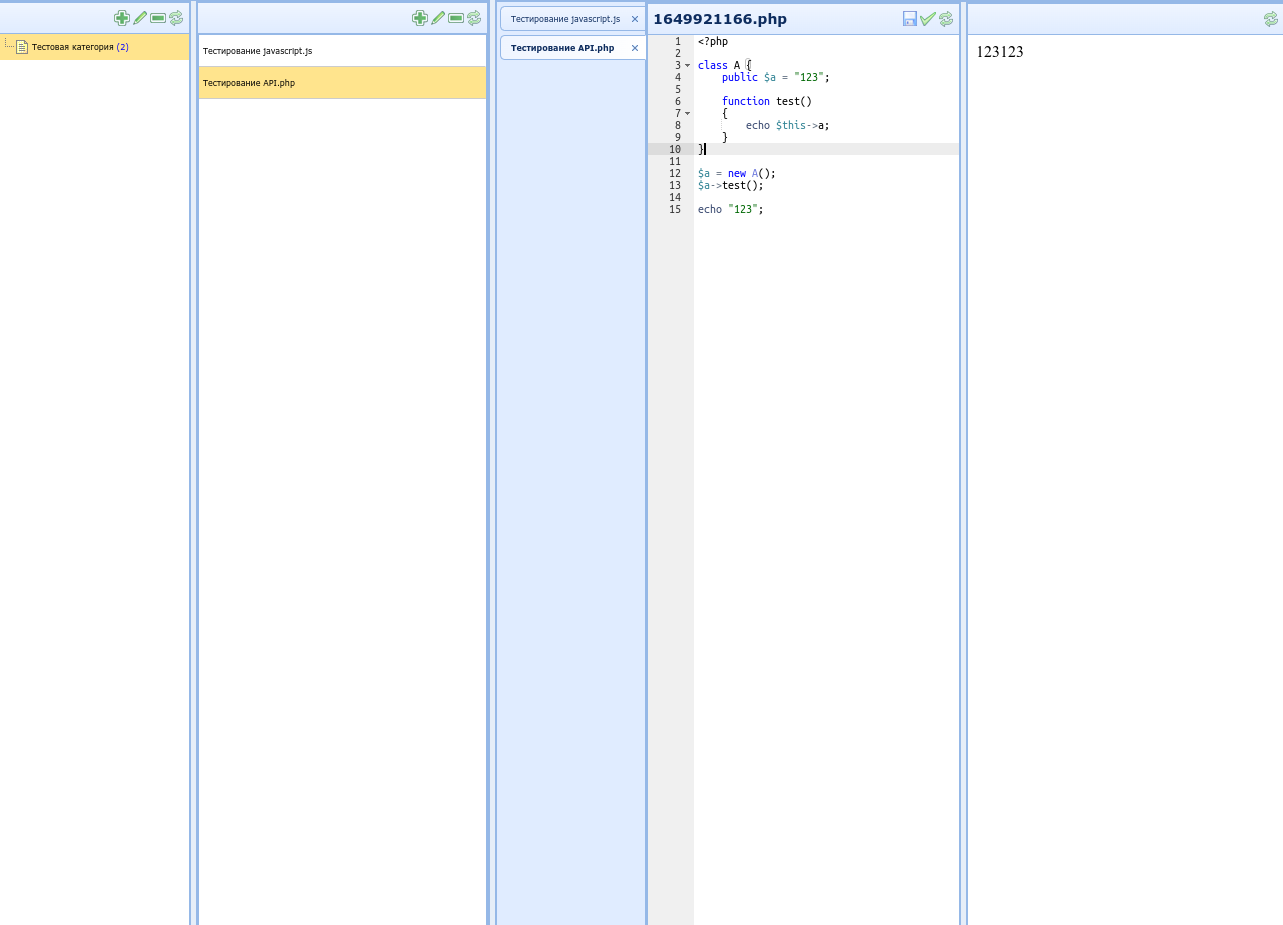The height and width of the screenshot is (925, 1283).
Task: Open Тестирование javascript.js in the files list
Action: (342, 50)
